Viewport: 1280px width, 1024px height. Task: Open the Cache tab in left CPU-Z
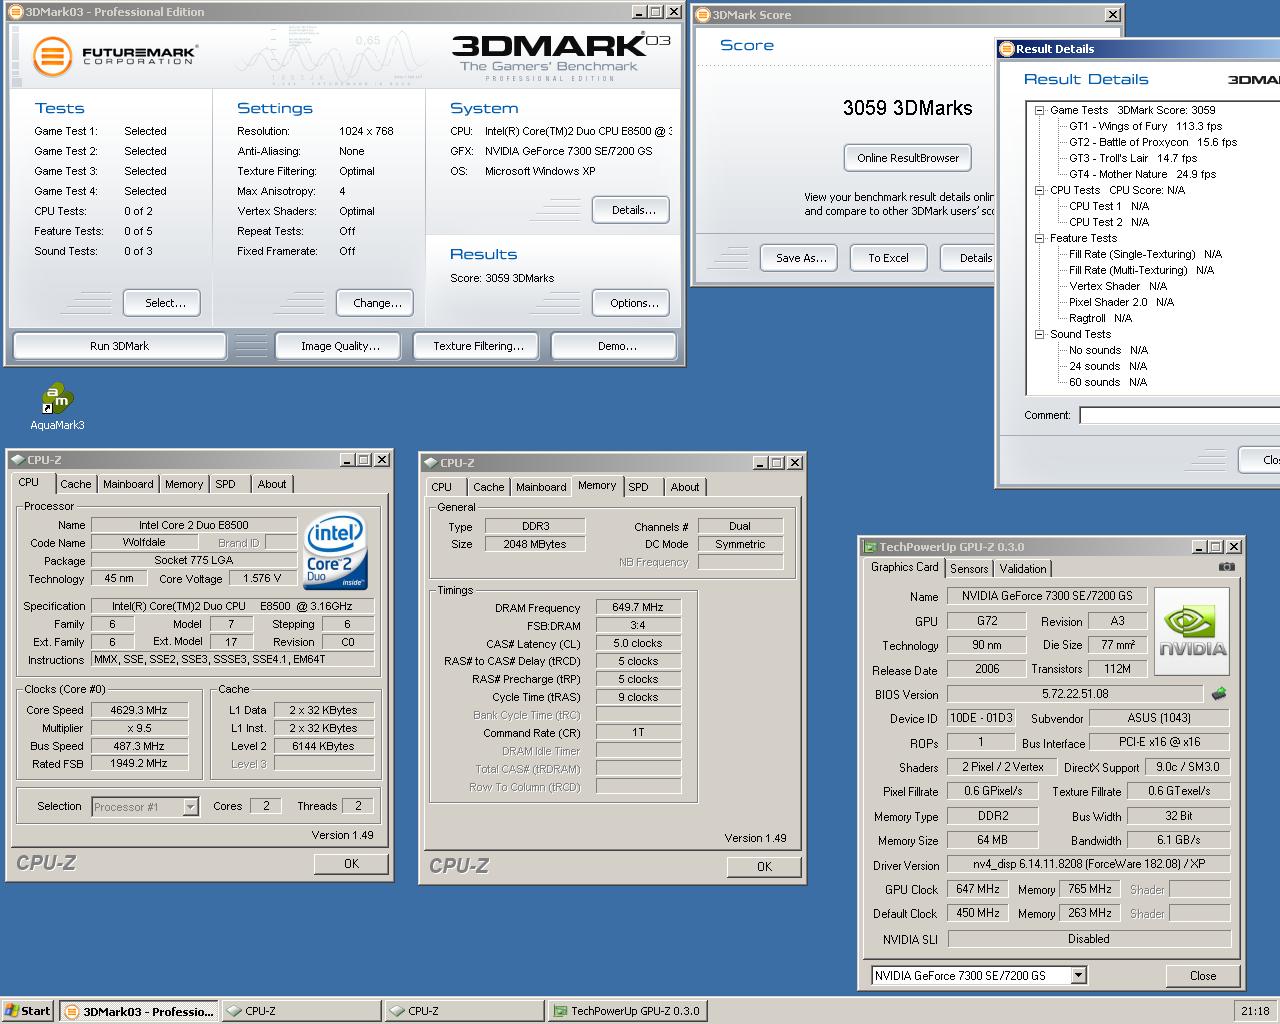tap(75, 484)
